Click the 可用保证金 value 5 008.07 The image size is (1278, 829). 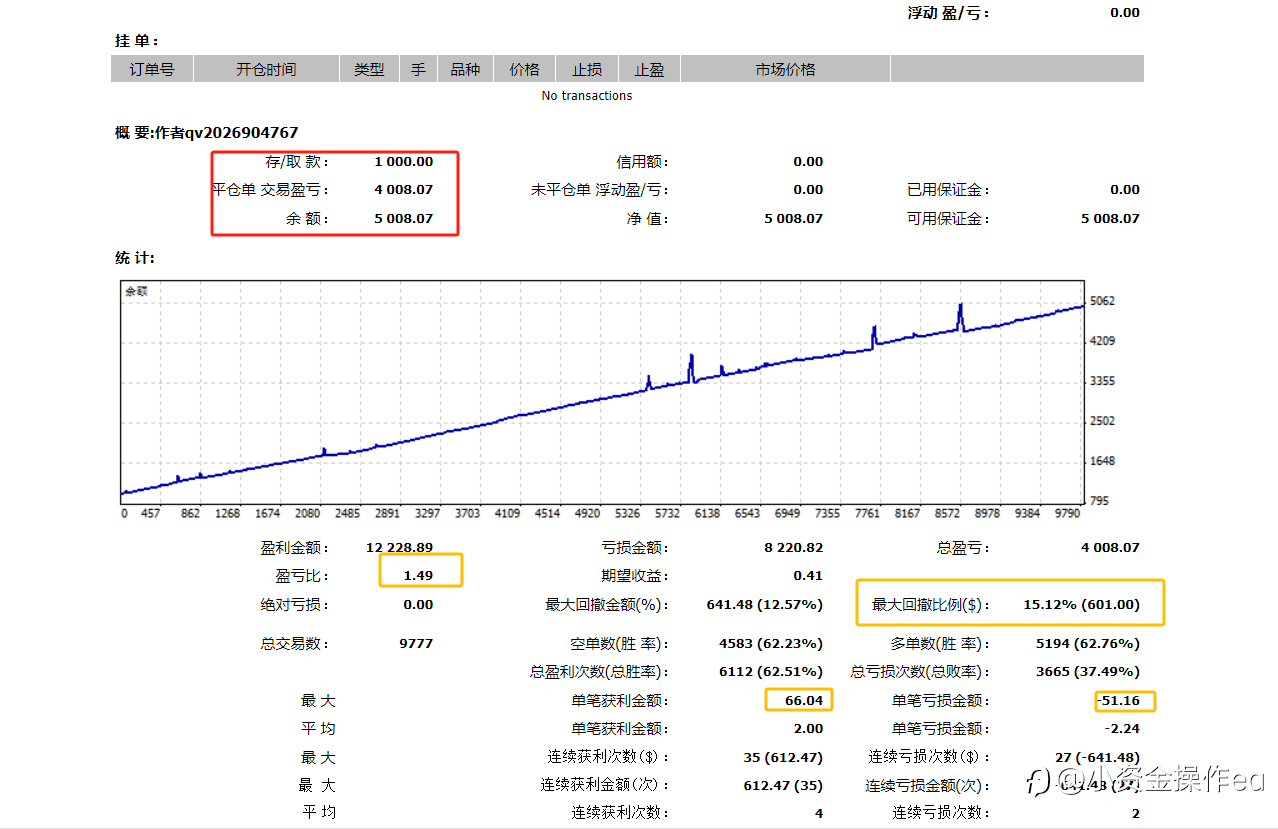point(1110,218)
